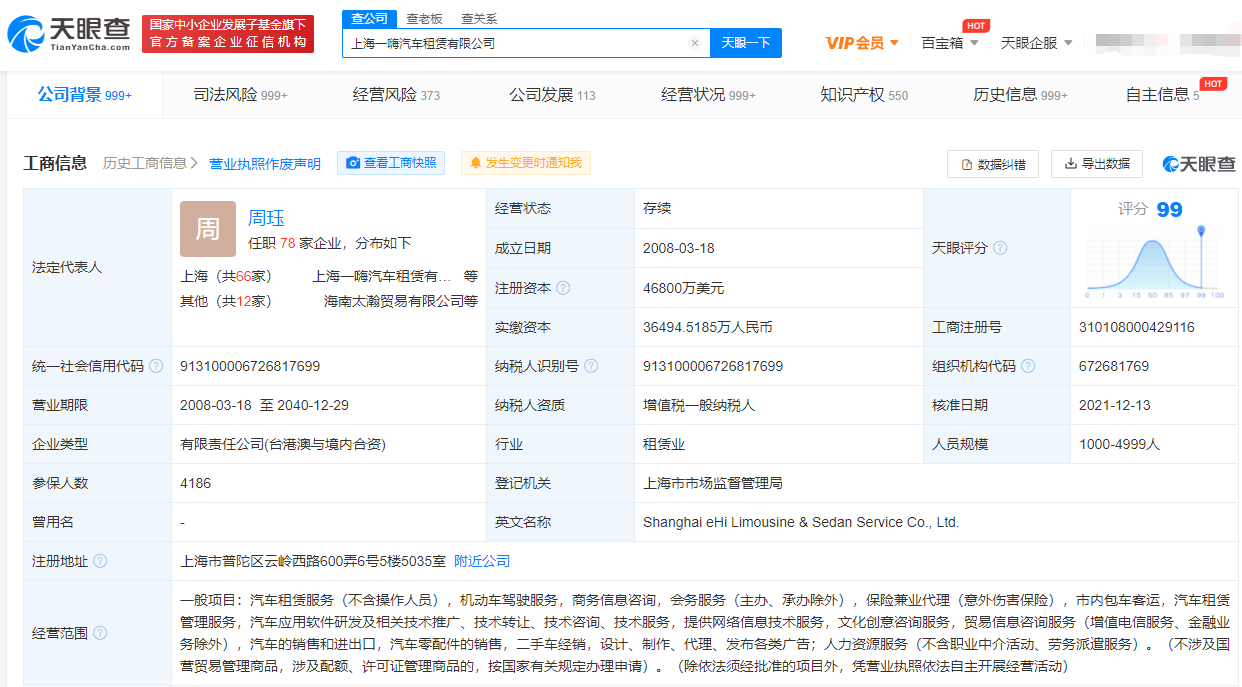Screen dimensions: 1242x687
Task: Open the 百宝箱 dropdown menu
Action: tap(949, 43)
